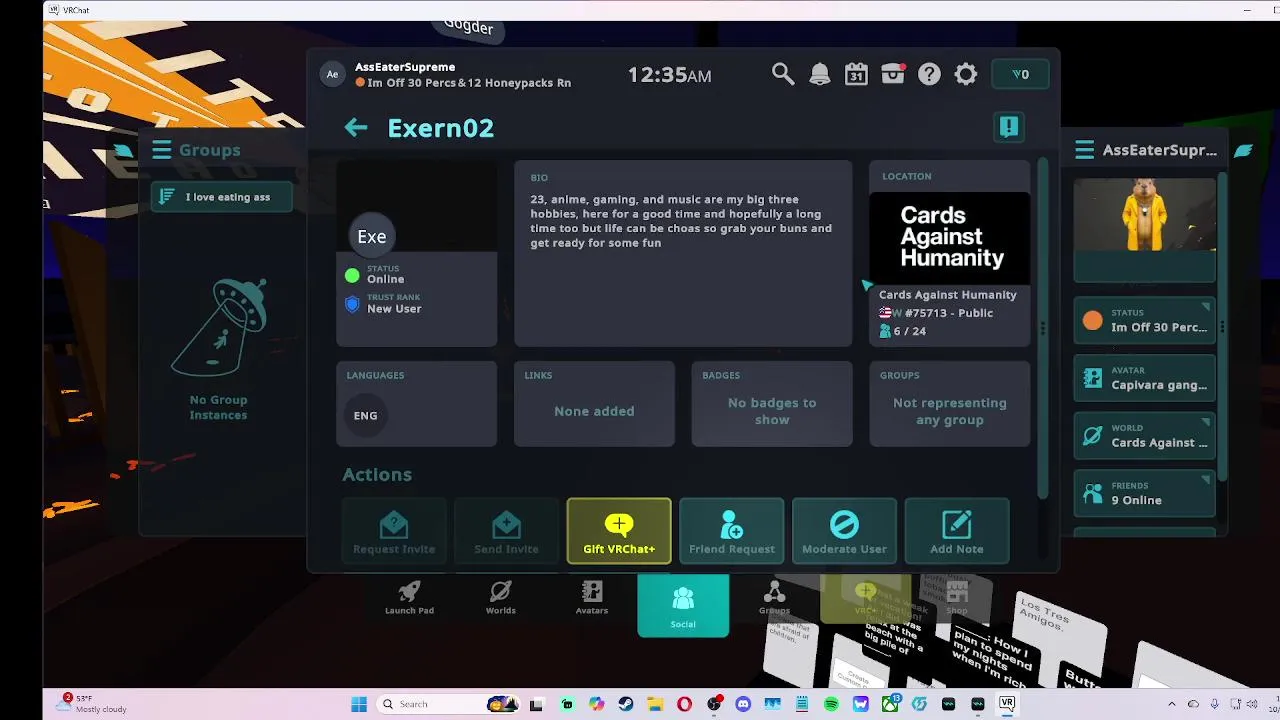Add Note for this user
This screenshot has height=720, width=1280.
coord(957,531)
